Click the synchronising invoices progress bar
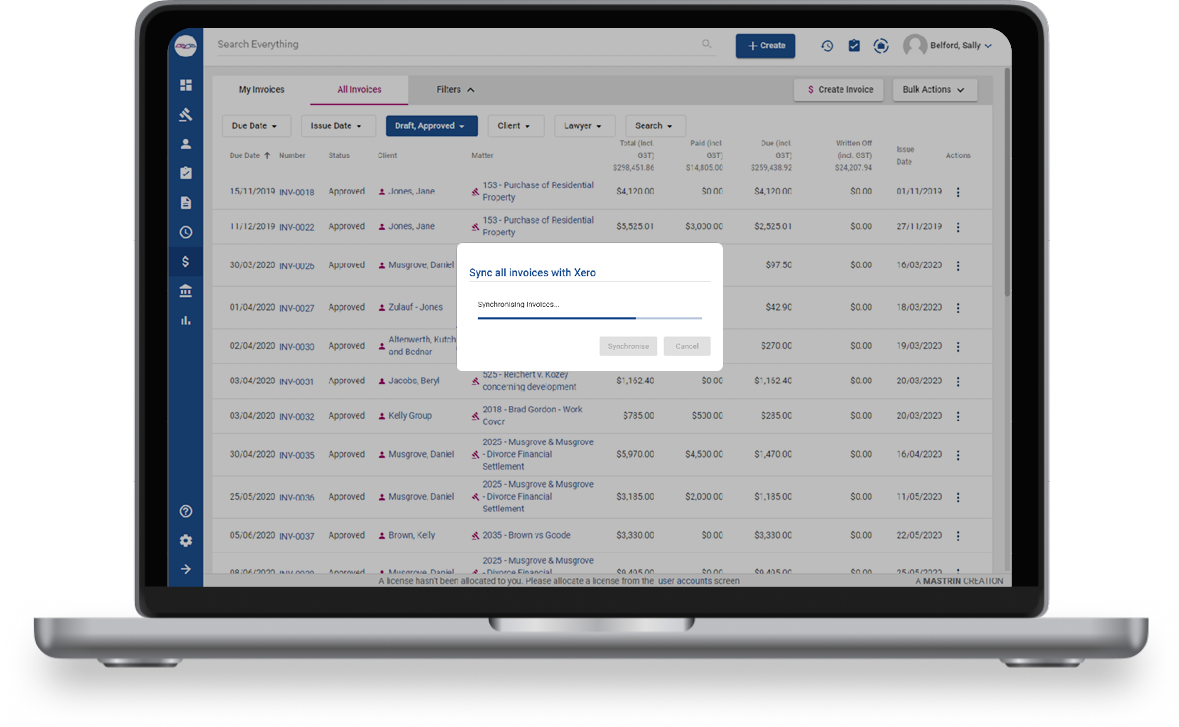The width and height of the screenshot is (1179, 727). (x=589, y=317)
